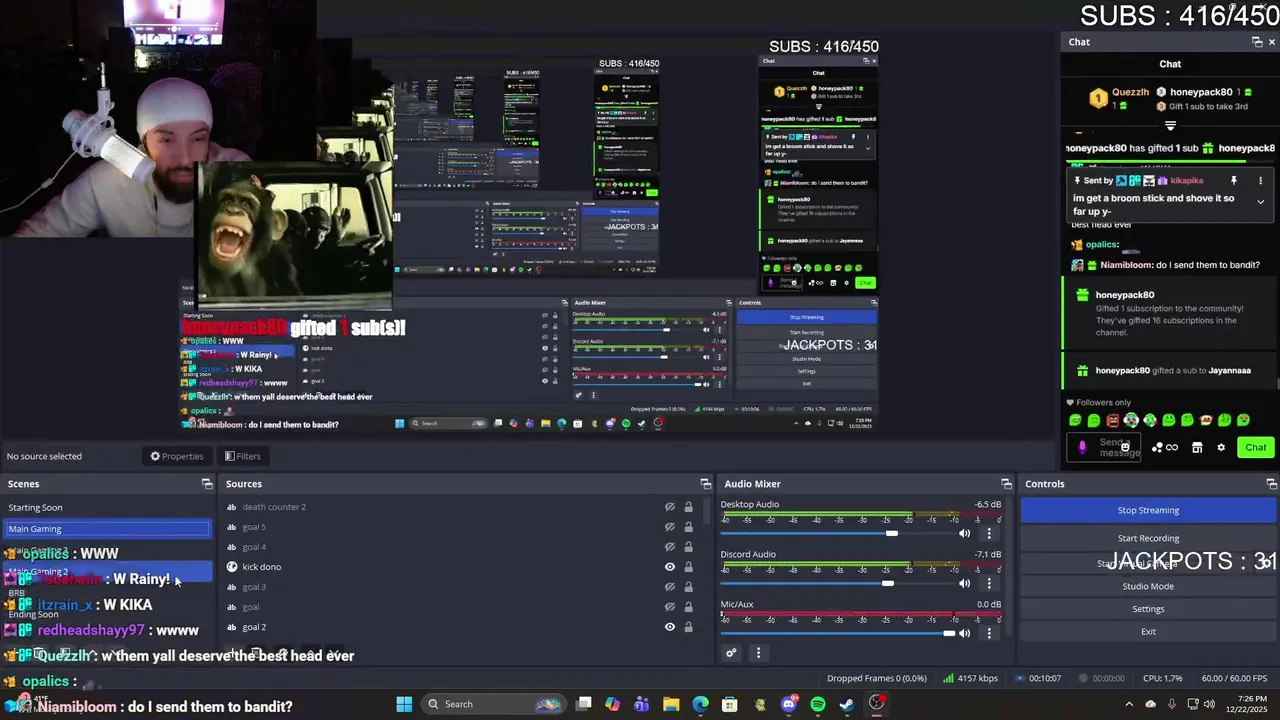Open Mic/Aux three-dot options menu
The width and height of the screenshot is (1280, 720).
point(989,633)
